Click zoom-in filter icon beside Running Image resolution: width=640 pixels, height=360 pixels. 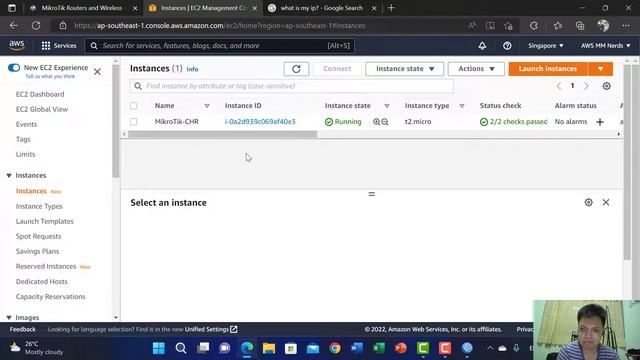click(x=376, y=122)
